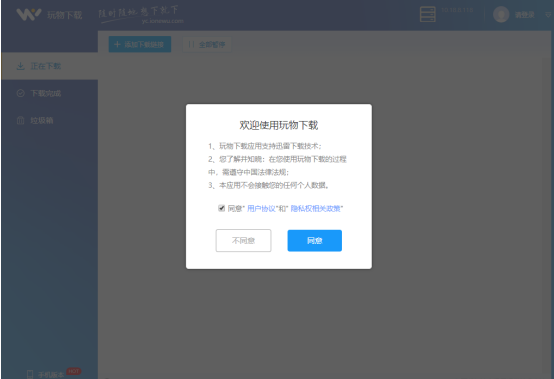Click the pause bars icon on the pause all button
Screen dimensions: 554x379
point(191,44)
